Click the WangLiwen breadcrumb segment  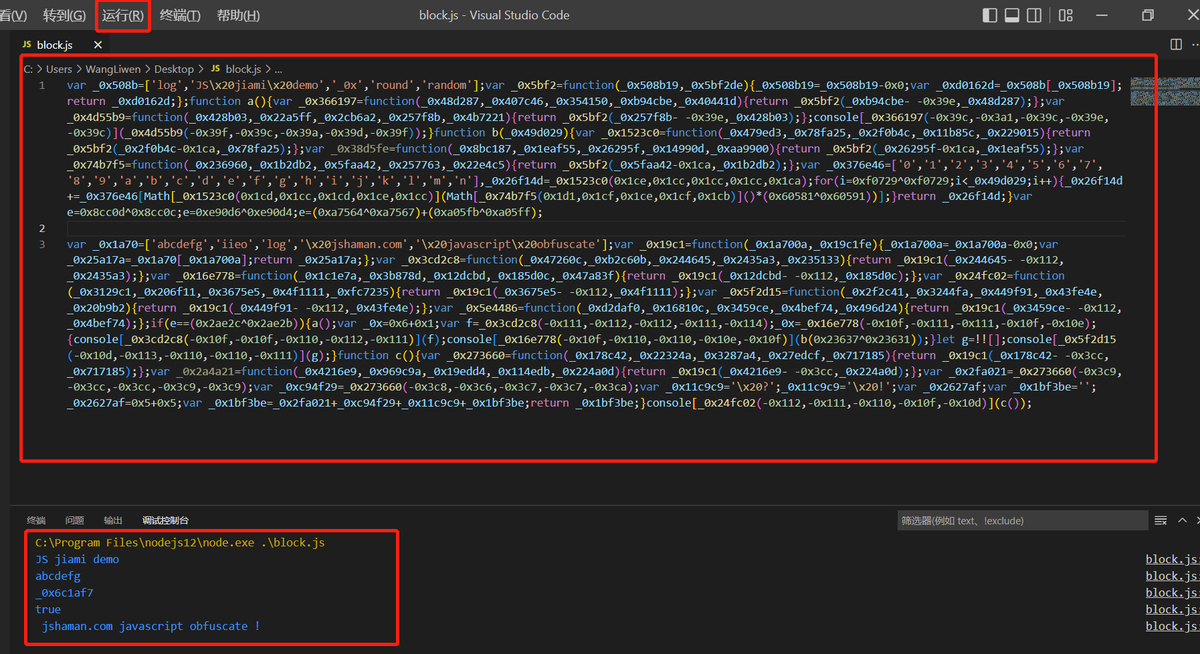(x=114, y=69)
